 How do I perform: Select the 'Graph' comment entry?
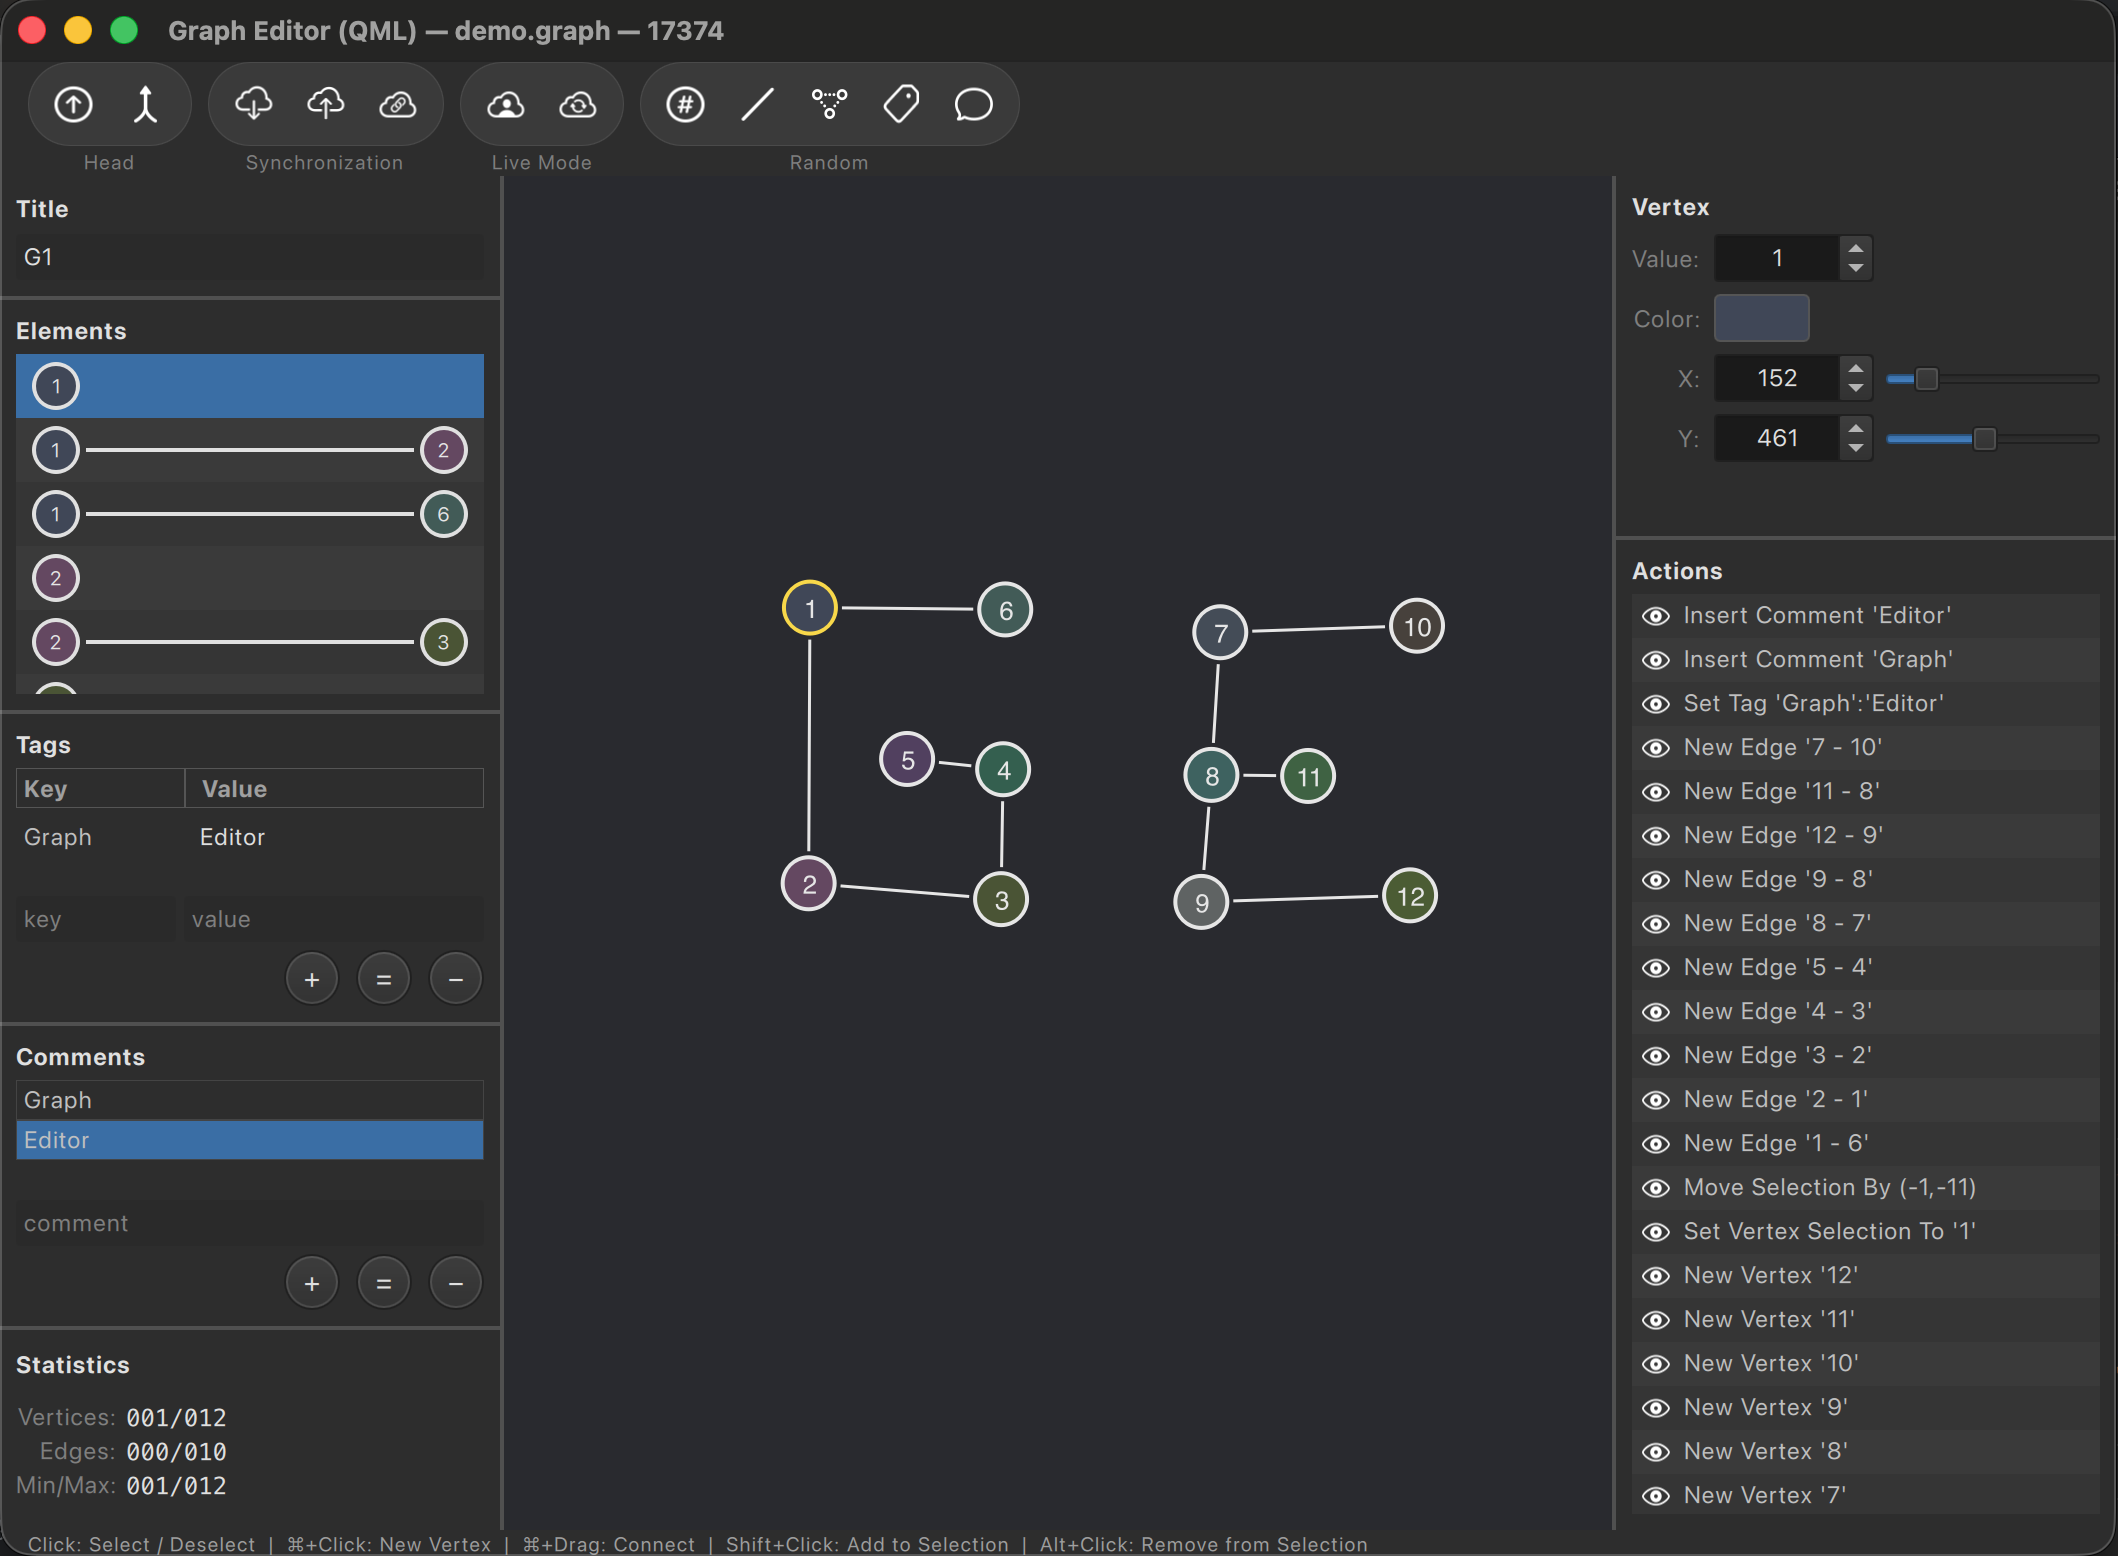250,1100
